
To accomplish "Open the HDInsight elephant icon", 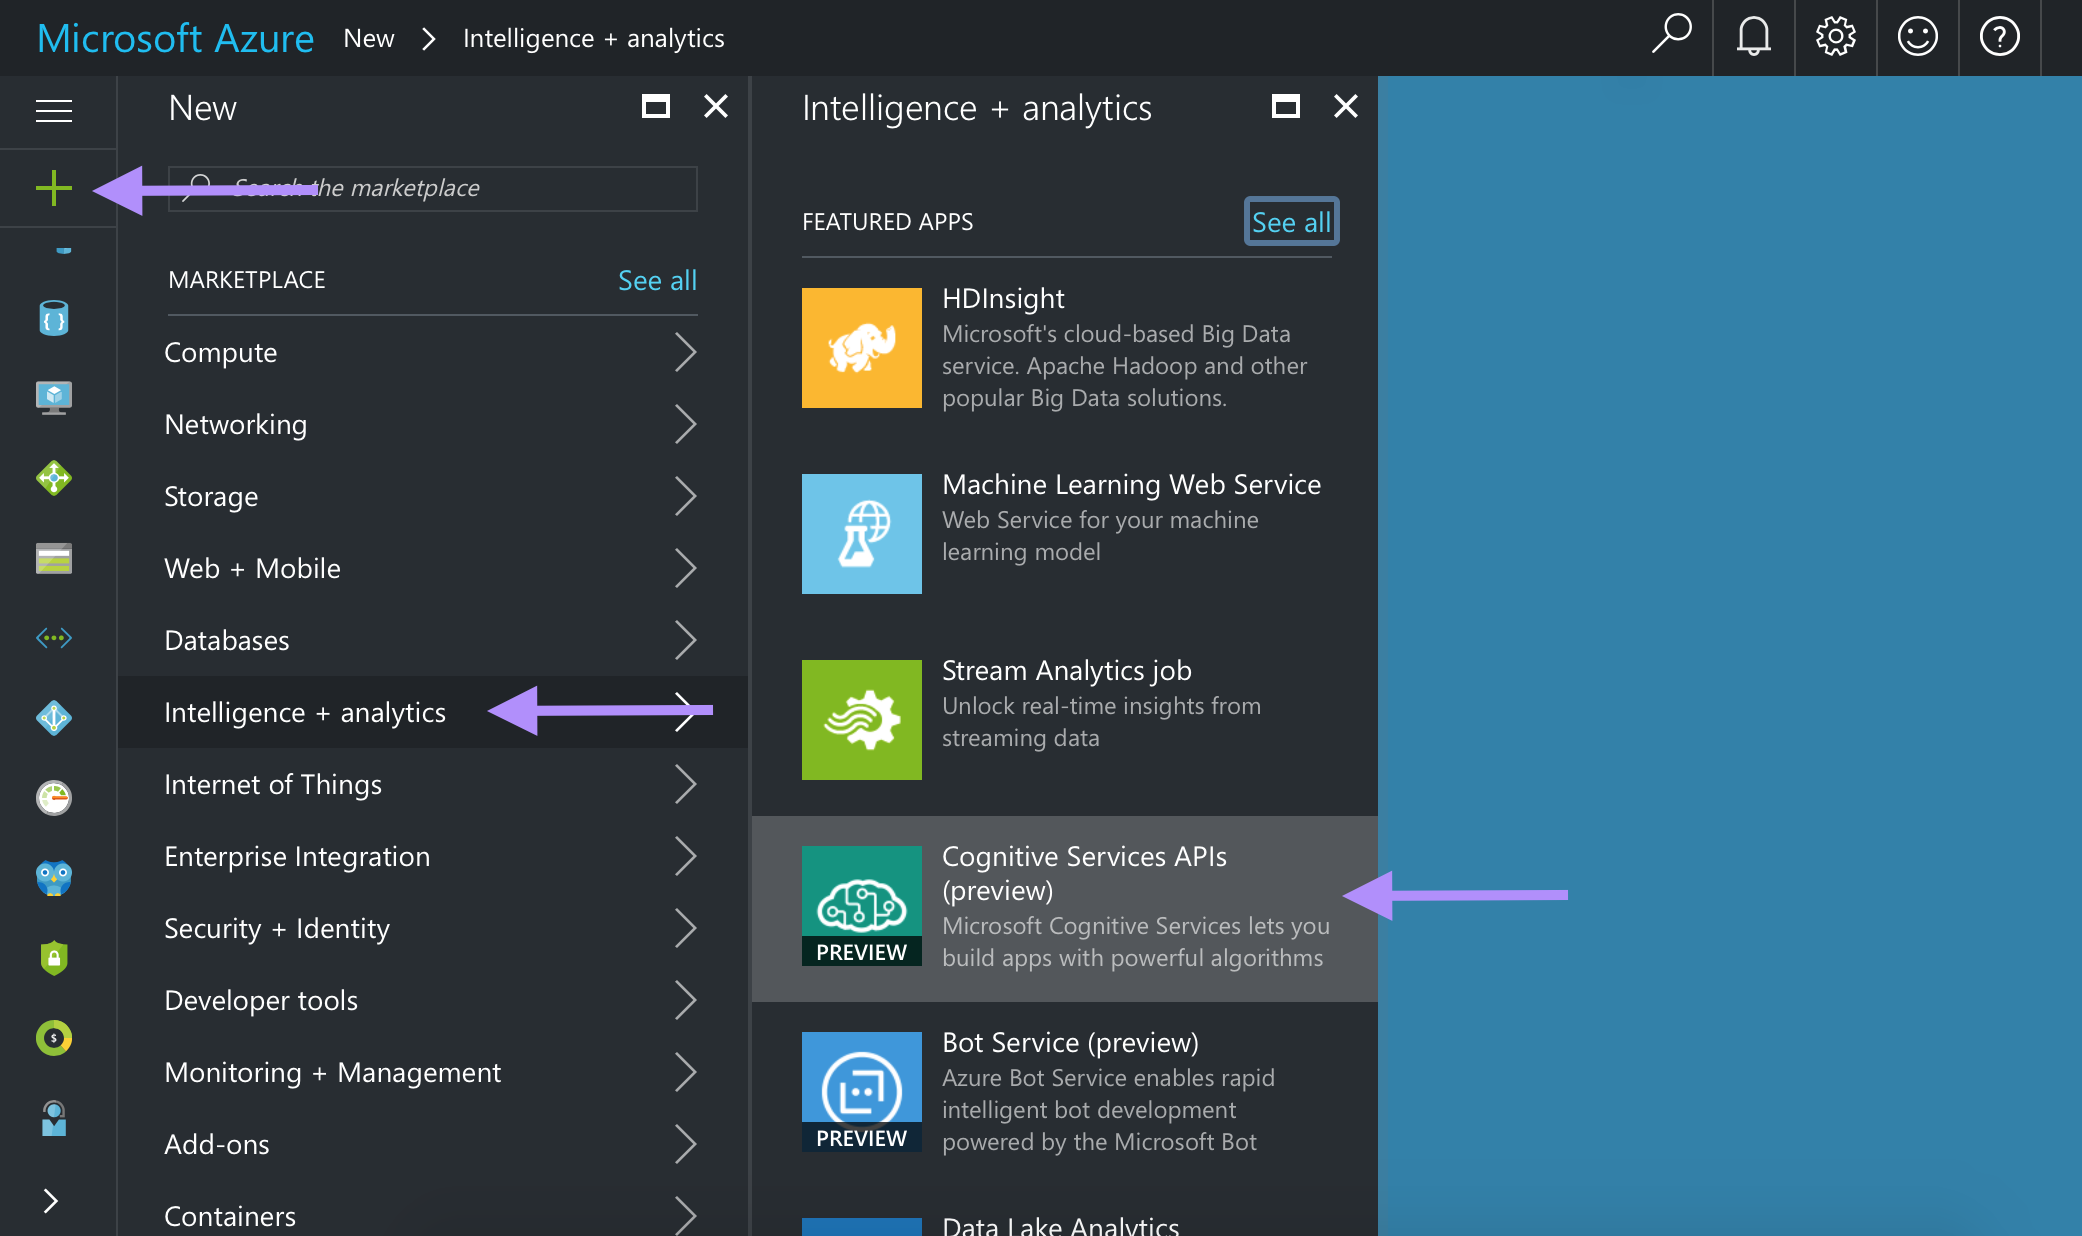I will (x=861, y=348).
